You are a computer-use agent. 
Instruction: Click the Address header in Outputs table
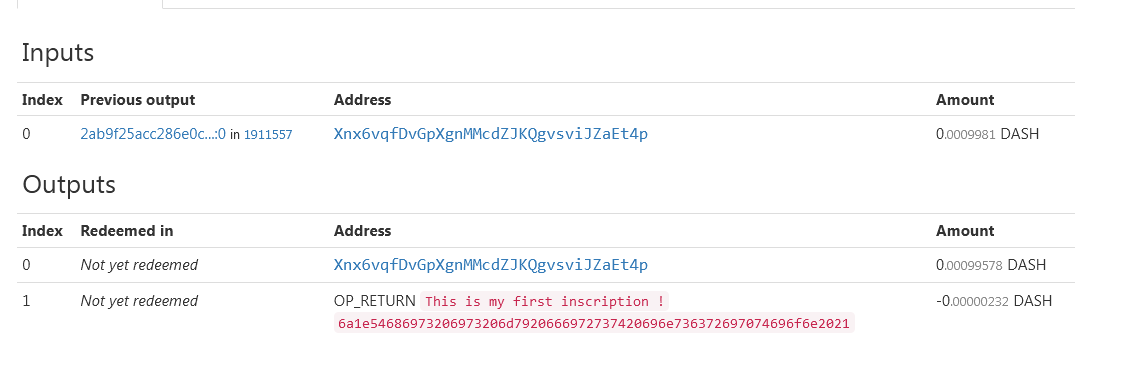(x=362, y=231)
